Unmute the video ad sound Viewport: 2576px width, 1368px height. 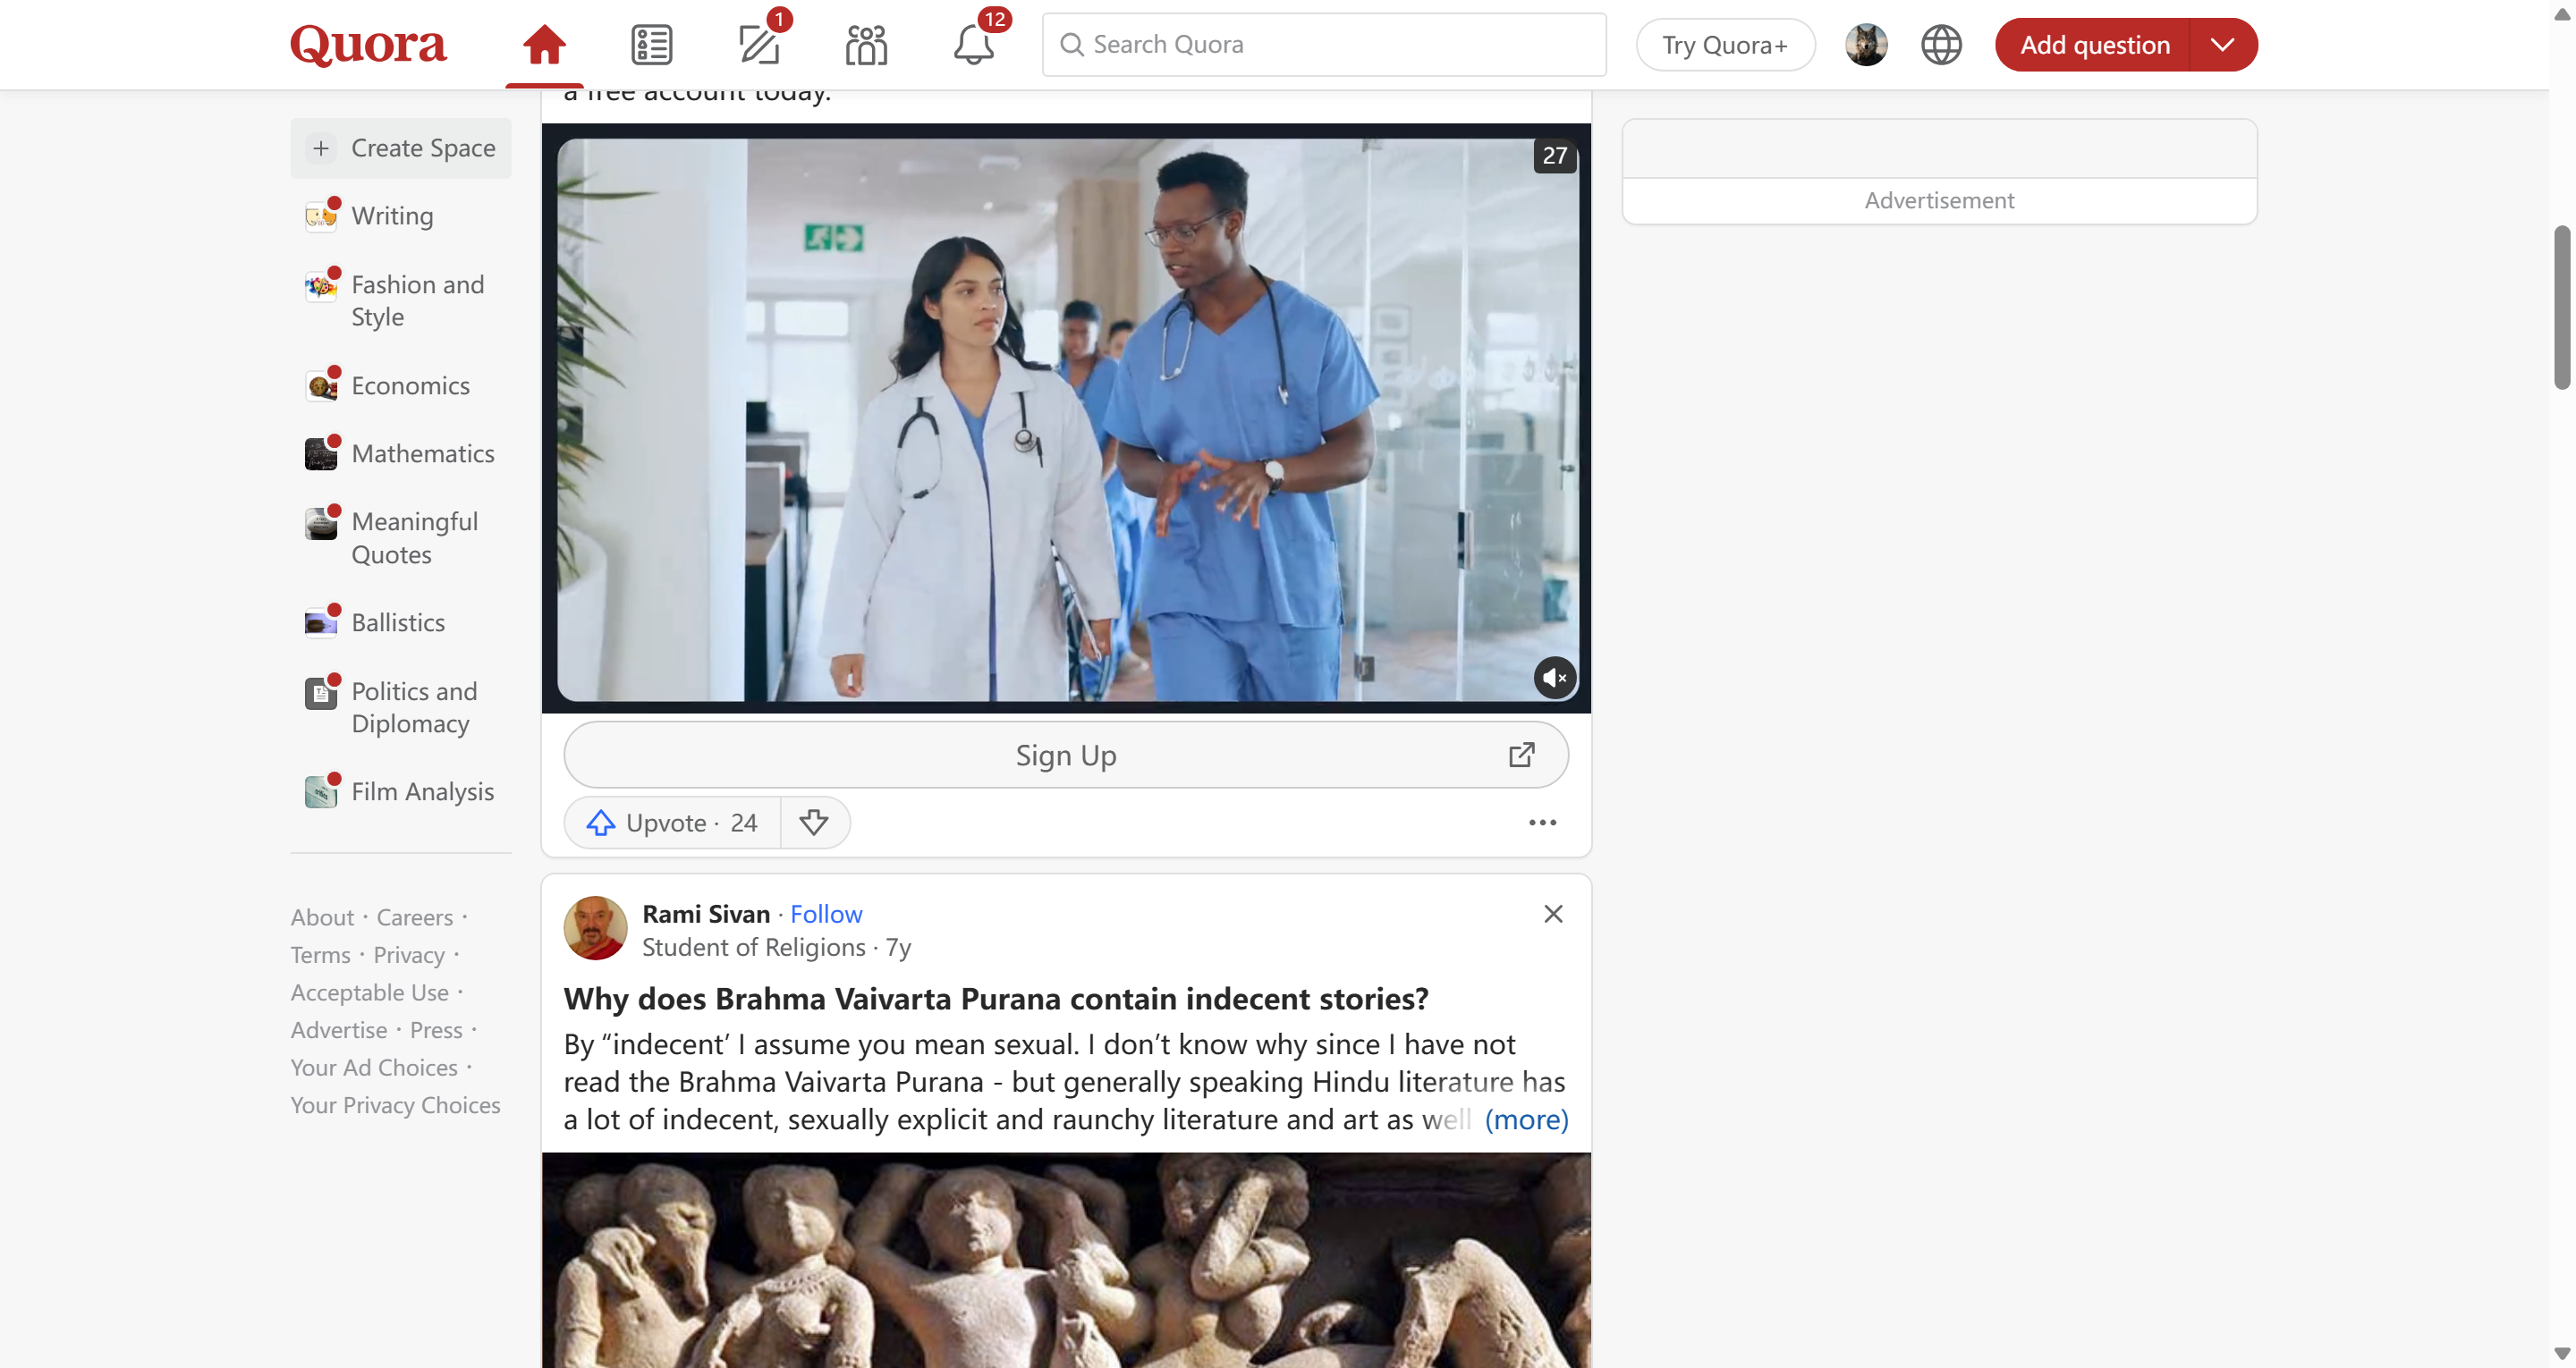pyautogui.click(x=1554, y=678)
